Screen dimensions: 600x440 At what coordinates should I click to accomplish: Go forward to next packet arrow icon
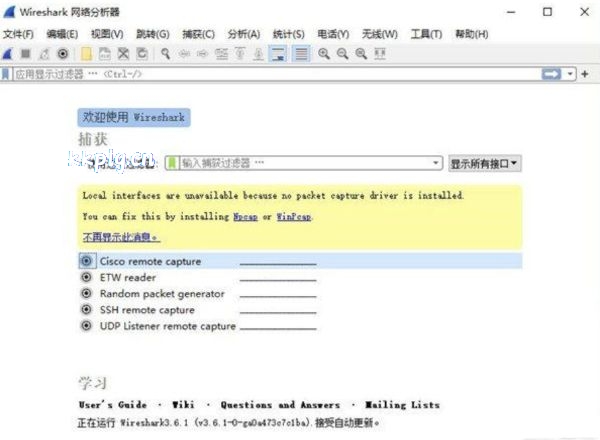pyautogui.click(x=202, y=54)
